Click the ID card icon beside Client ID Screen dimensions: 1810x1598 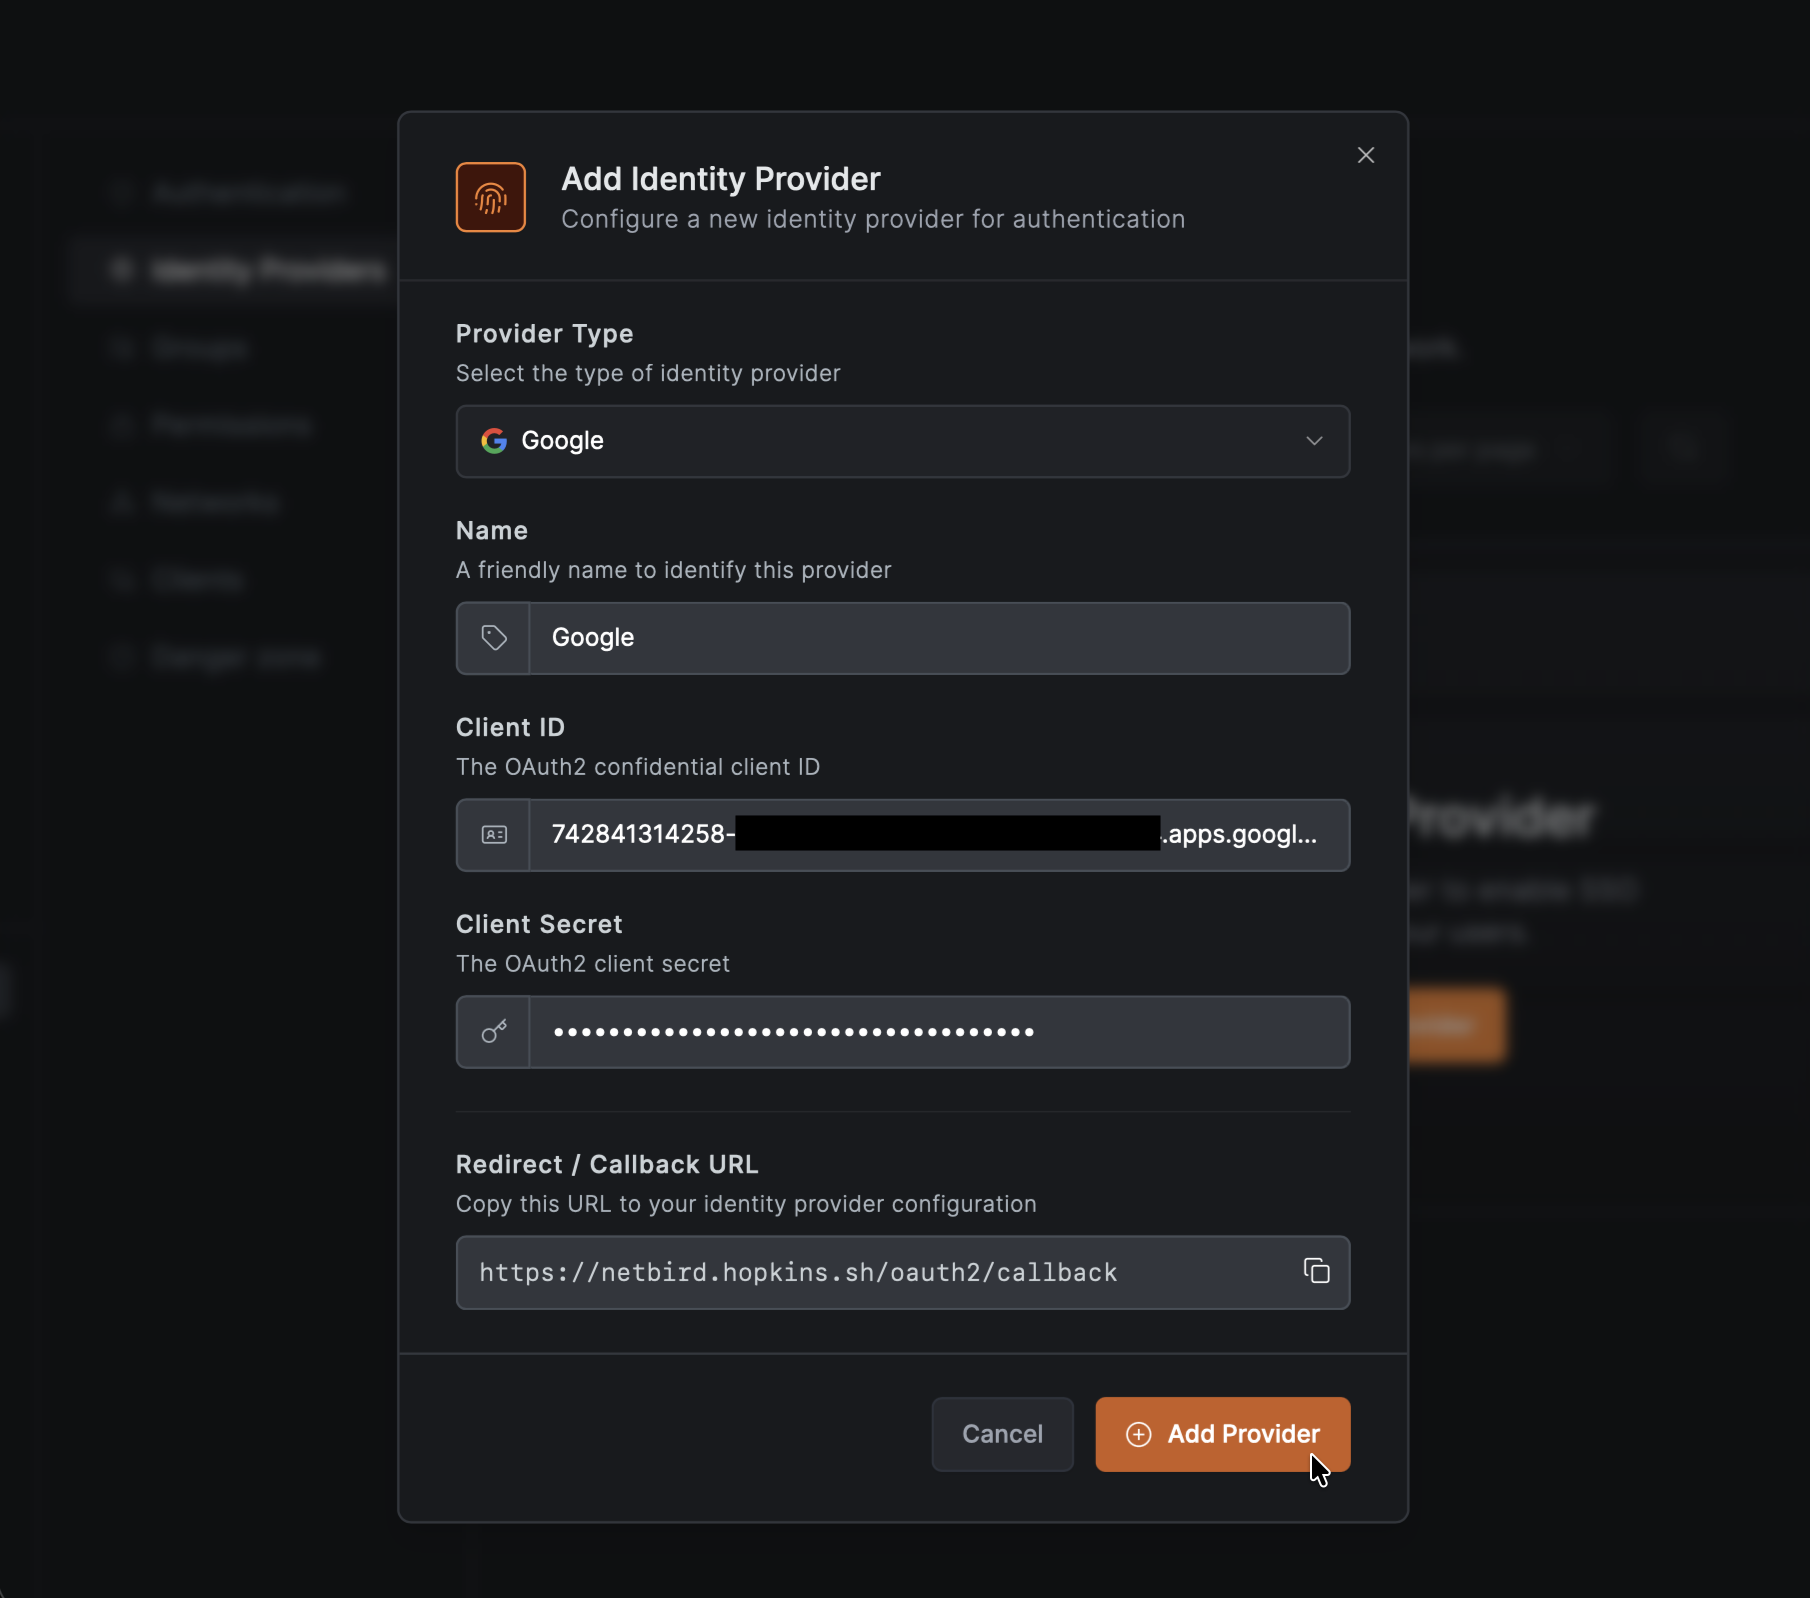coord(494,835)
